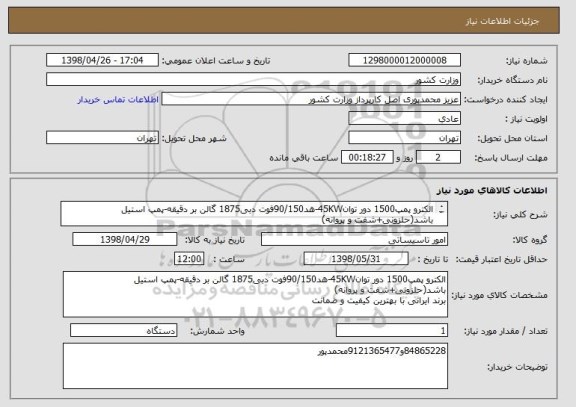Click the request creator field عزیز محمدپوری

tap(311, 99)
